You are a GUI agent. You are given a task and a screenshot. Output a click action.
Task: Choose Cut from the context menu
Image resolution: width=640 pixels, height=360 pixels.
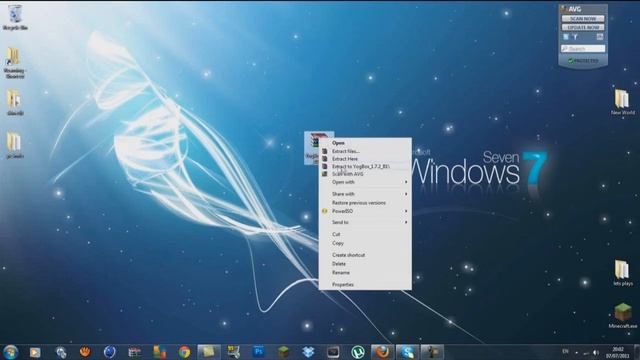pyautogui.click(x=365, y=234)
